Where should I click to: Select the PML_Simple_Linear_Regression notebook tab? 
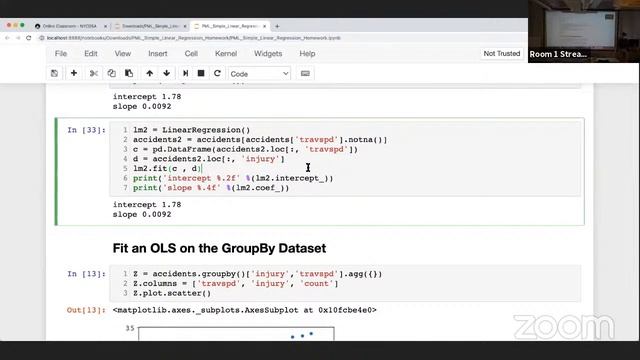tap(230, 26)
